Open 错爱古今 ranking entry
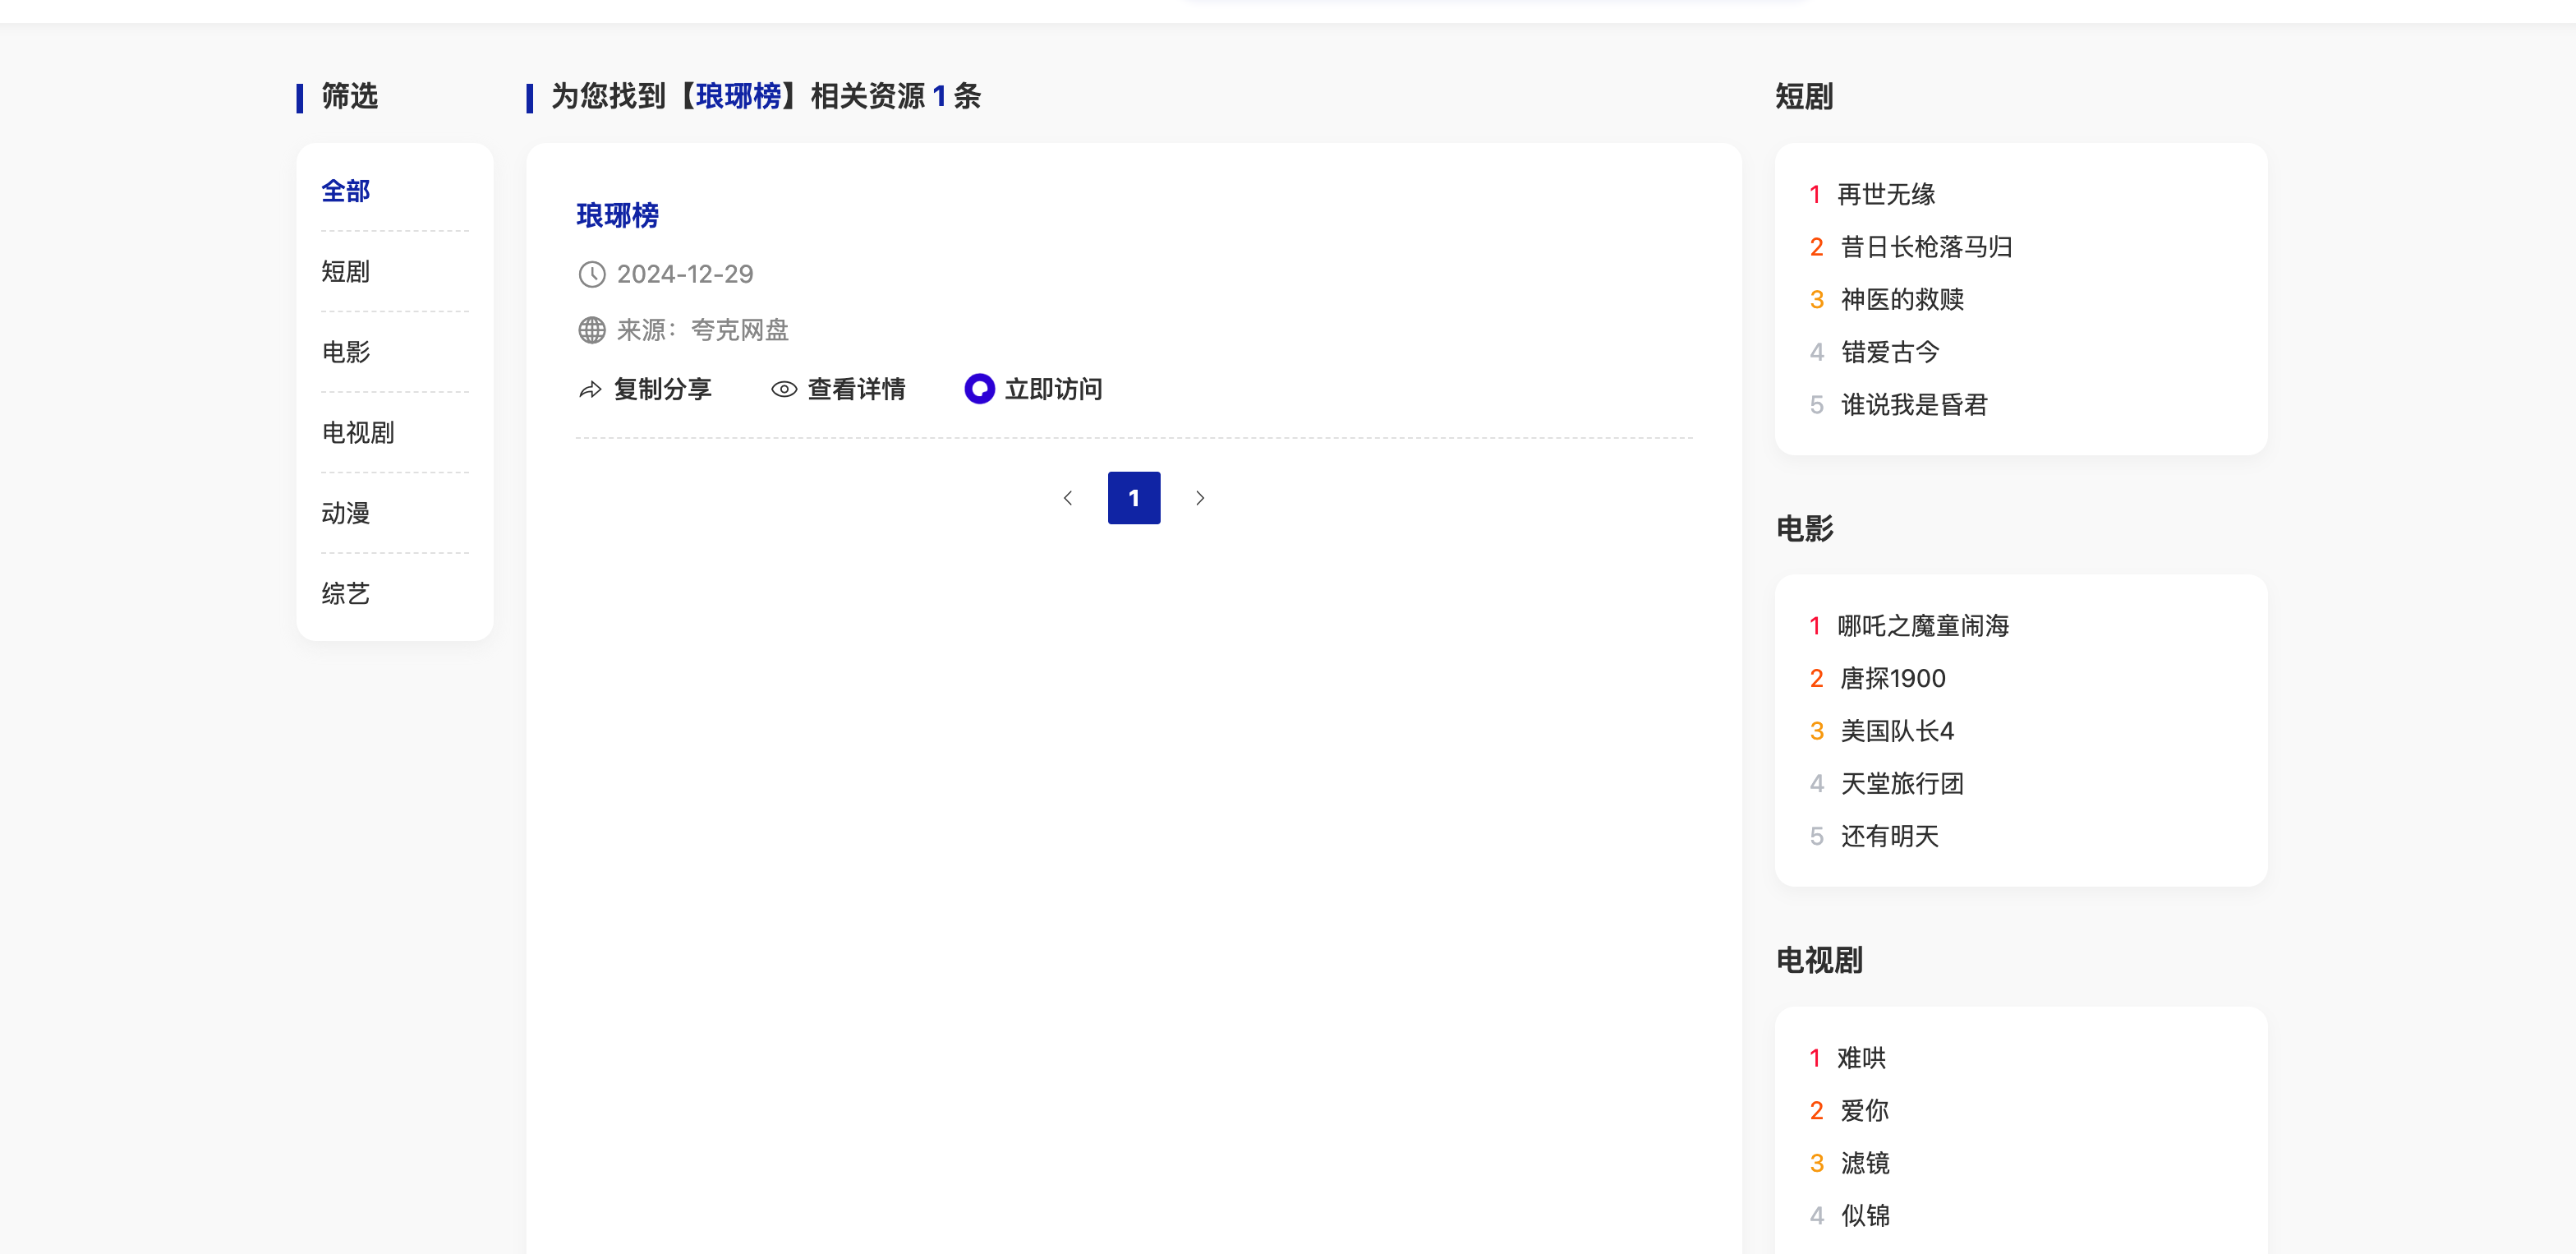The height and width of the screenshot is (1254, 2576). [1890, 353]
